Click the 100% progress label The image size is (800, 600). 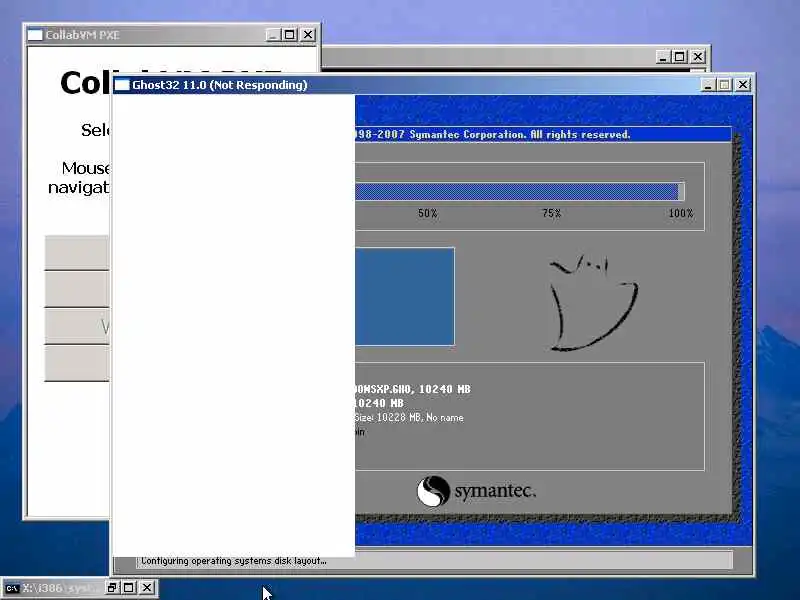pyautogui.click(x=681, y=213)
